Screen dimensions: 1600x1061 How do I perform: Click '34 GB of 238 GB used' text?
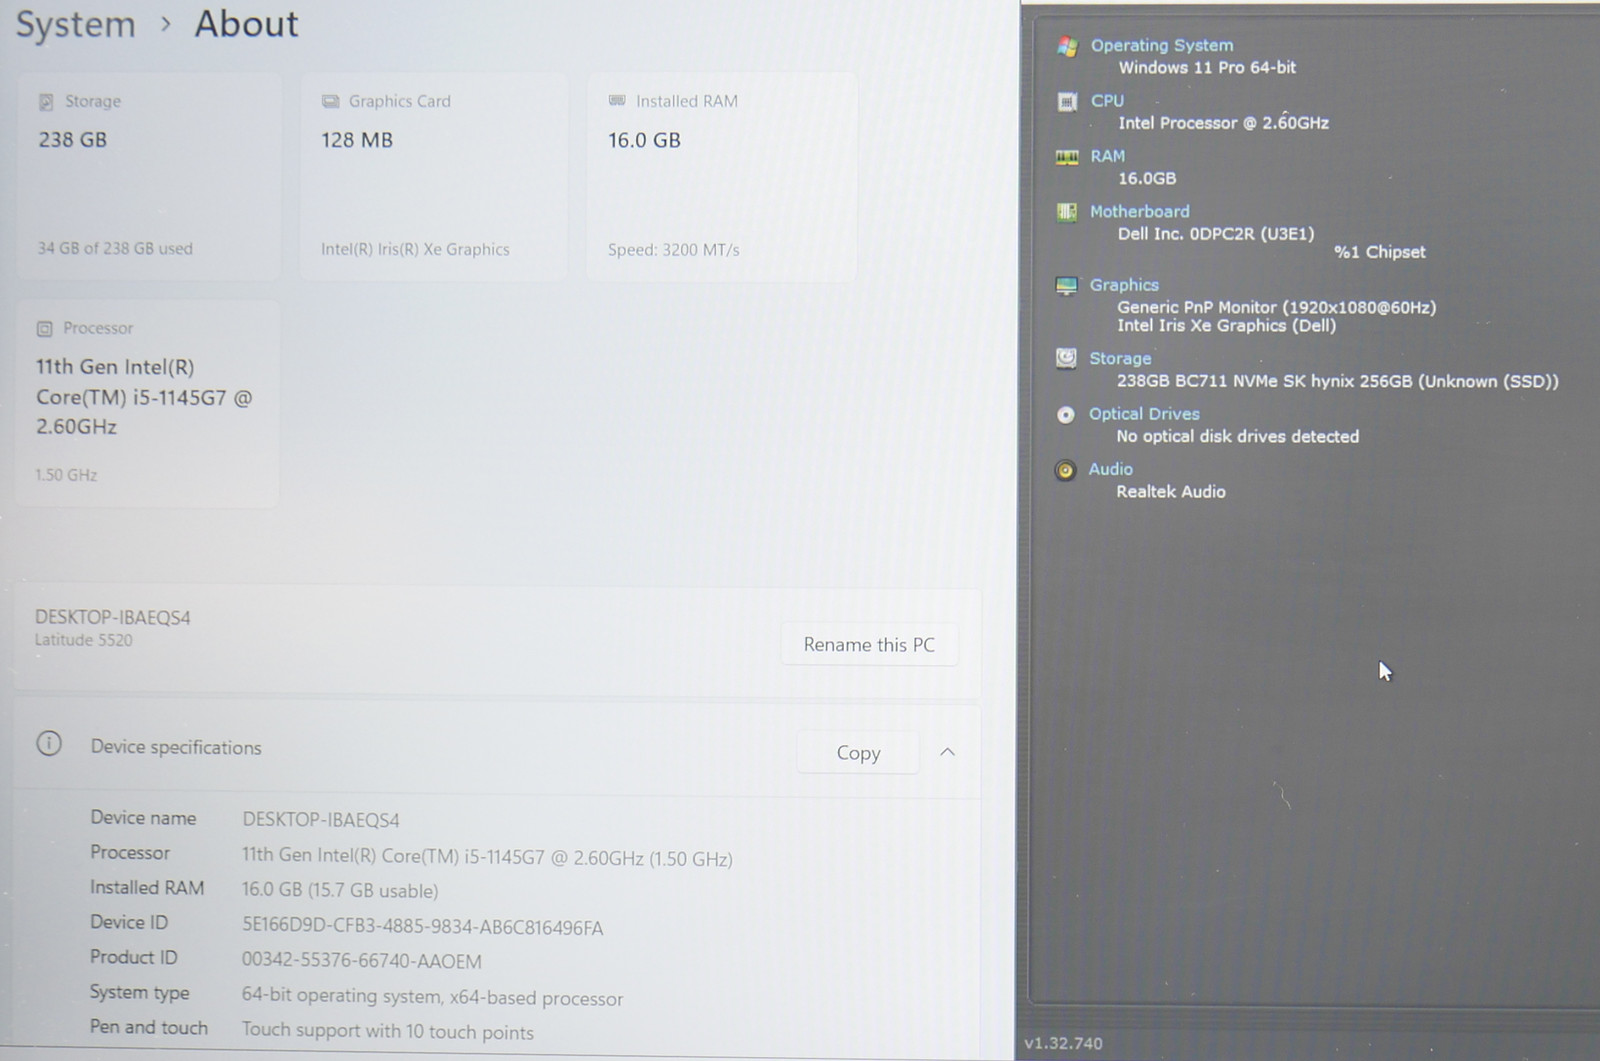point(115,248)
